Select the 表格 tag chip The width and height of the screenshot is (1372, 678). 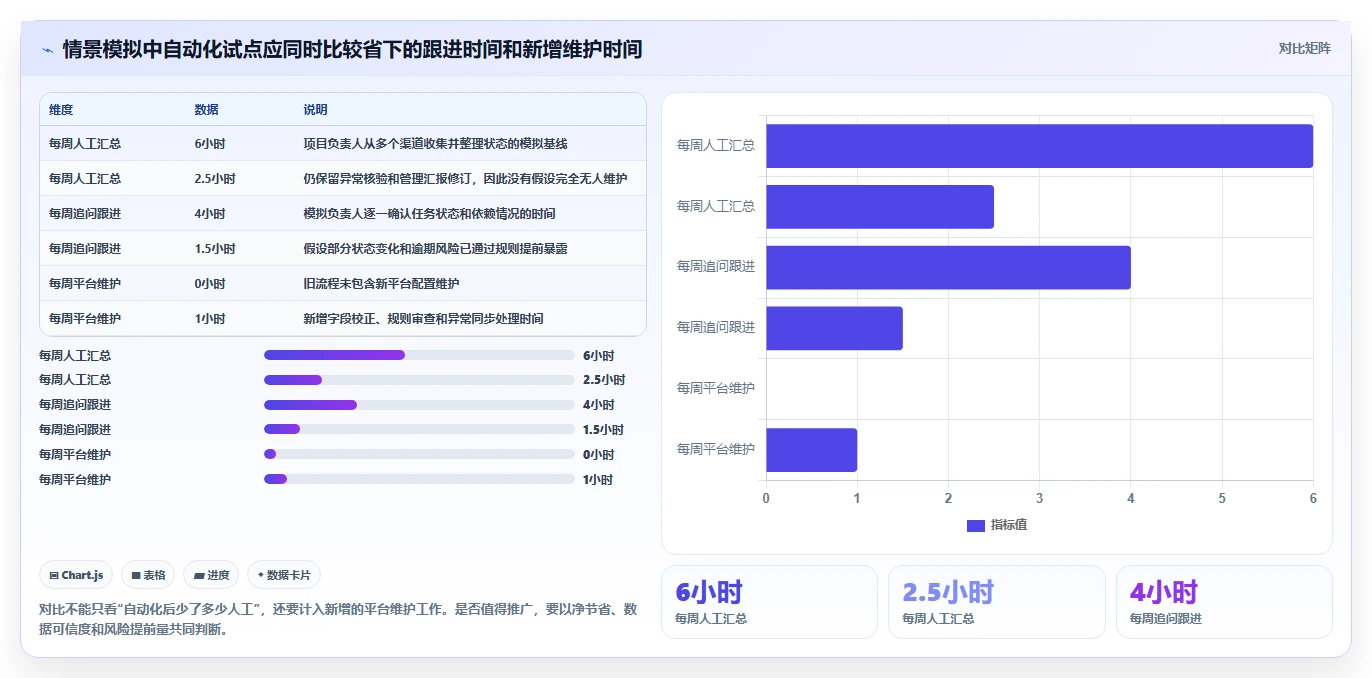148,575
